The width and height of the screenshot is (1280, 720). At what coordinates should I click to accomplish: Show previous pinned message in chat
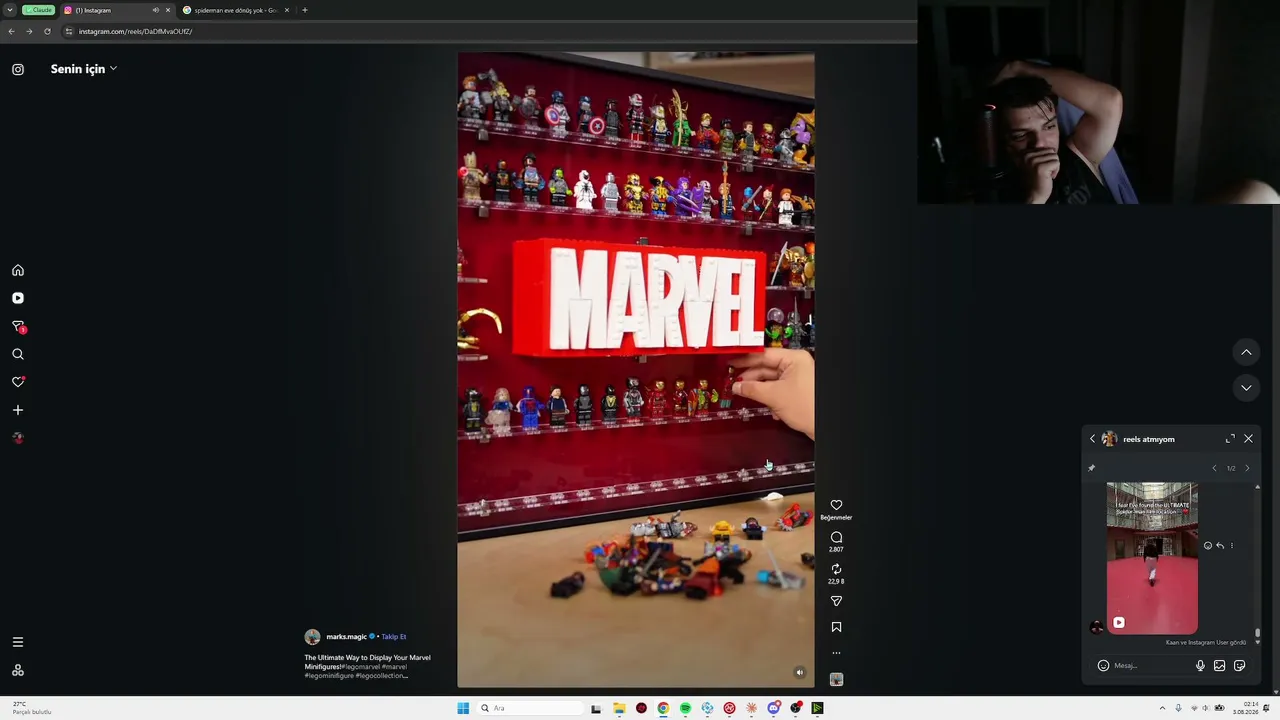click(1214, 468)
